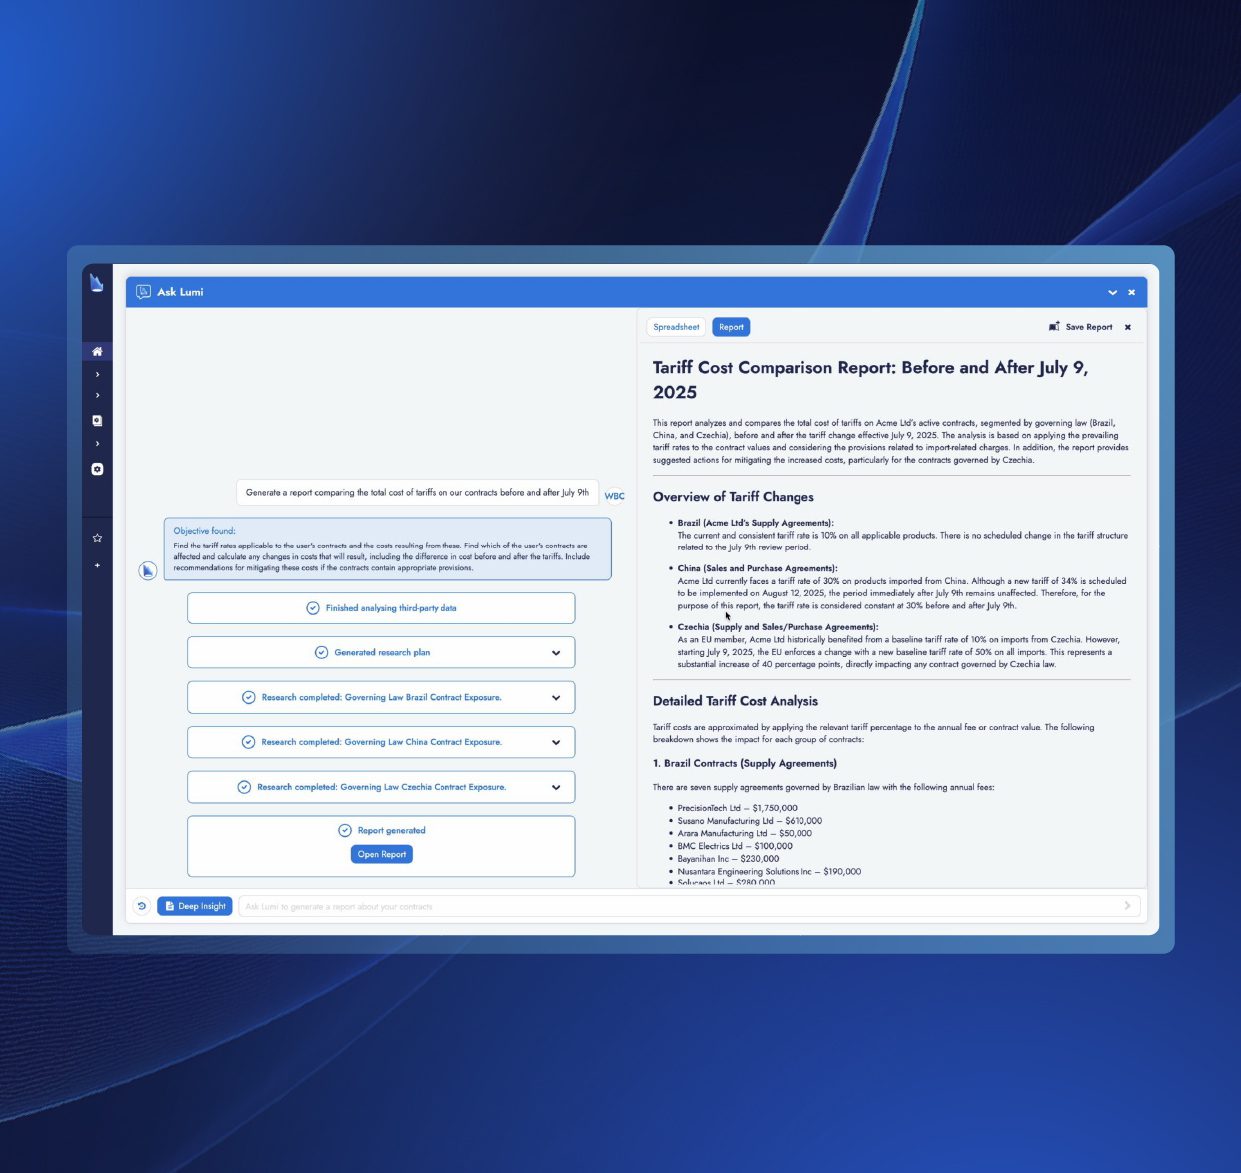Image resolution: width=1241 pixels, height=1173 pixels.
Task: Click the app logo at sidebar top
Action: 97,283
